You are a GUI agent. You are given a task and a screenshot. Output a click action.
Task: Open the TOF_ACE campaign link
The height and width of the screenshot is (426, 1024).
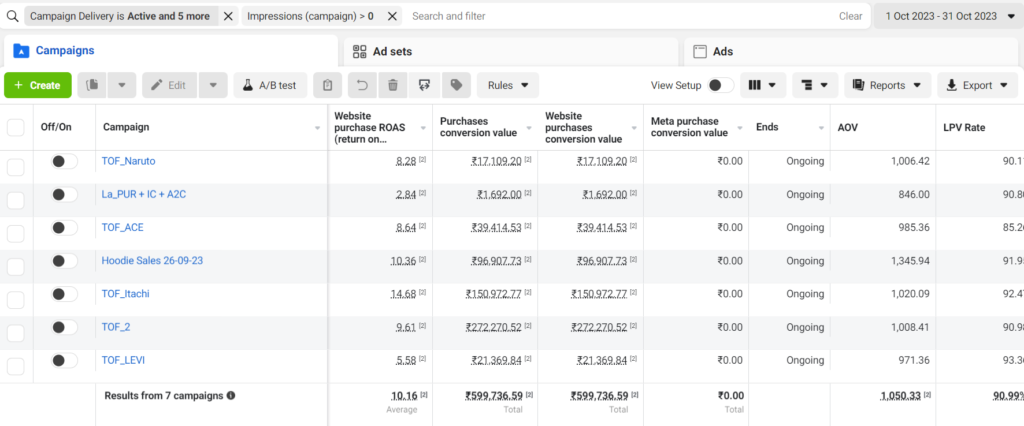point(123,227)
